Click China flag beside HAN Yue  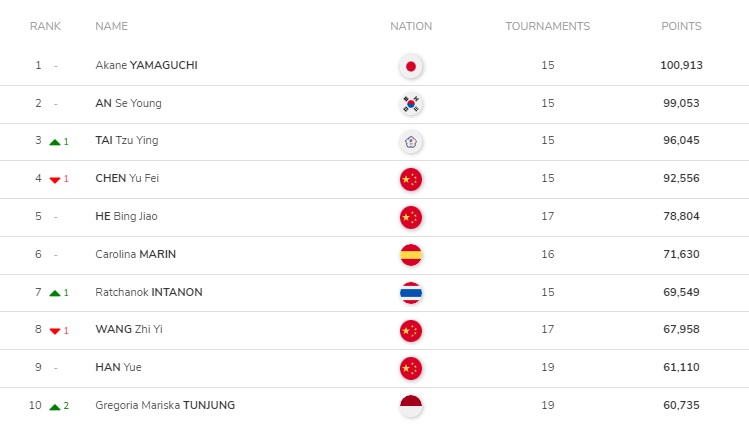pyautogui.click(x=411, y=368)
